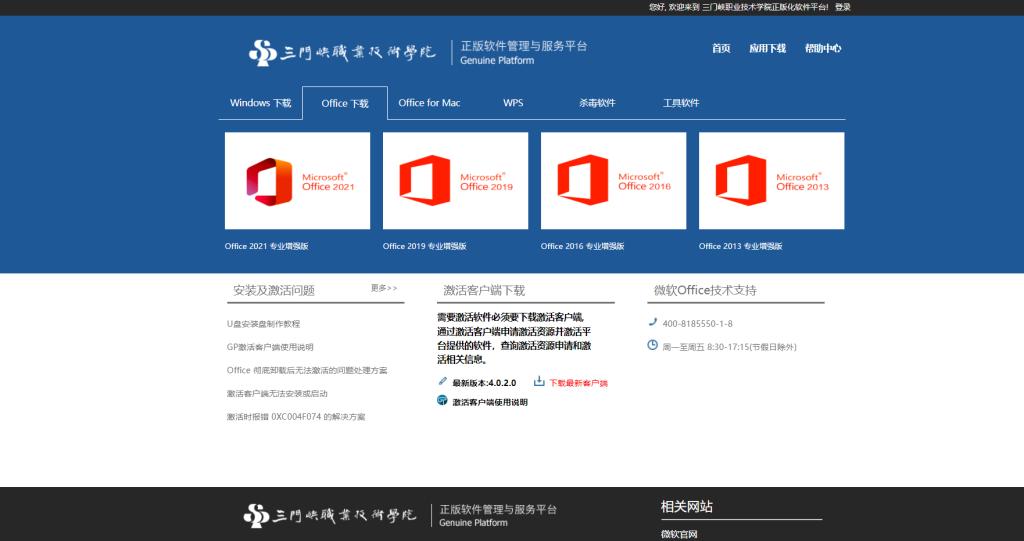Switch to the Office for Mac tab
Screen dimensions: 1024x541
[429, 103]
